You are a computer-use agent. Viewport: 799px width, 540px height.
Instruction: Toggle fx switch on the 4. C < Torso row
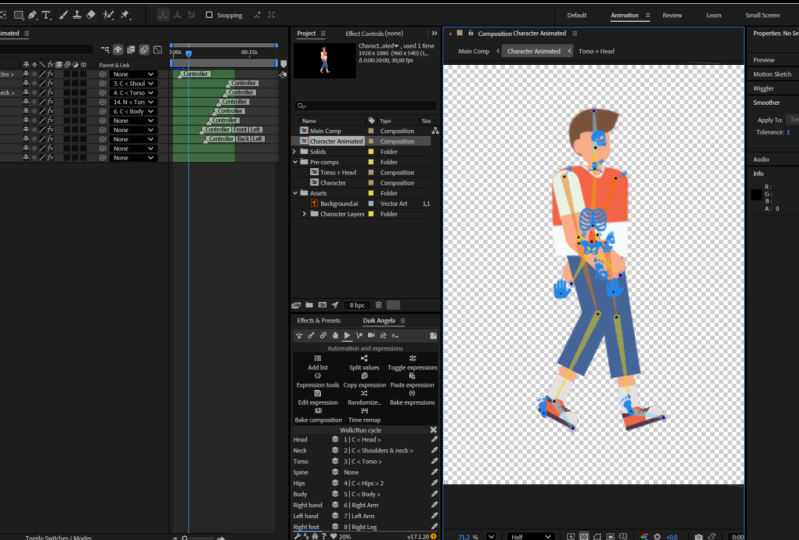tap(50, 93)
